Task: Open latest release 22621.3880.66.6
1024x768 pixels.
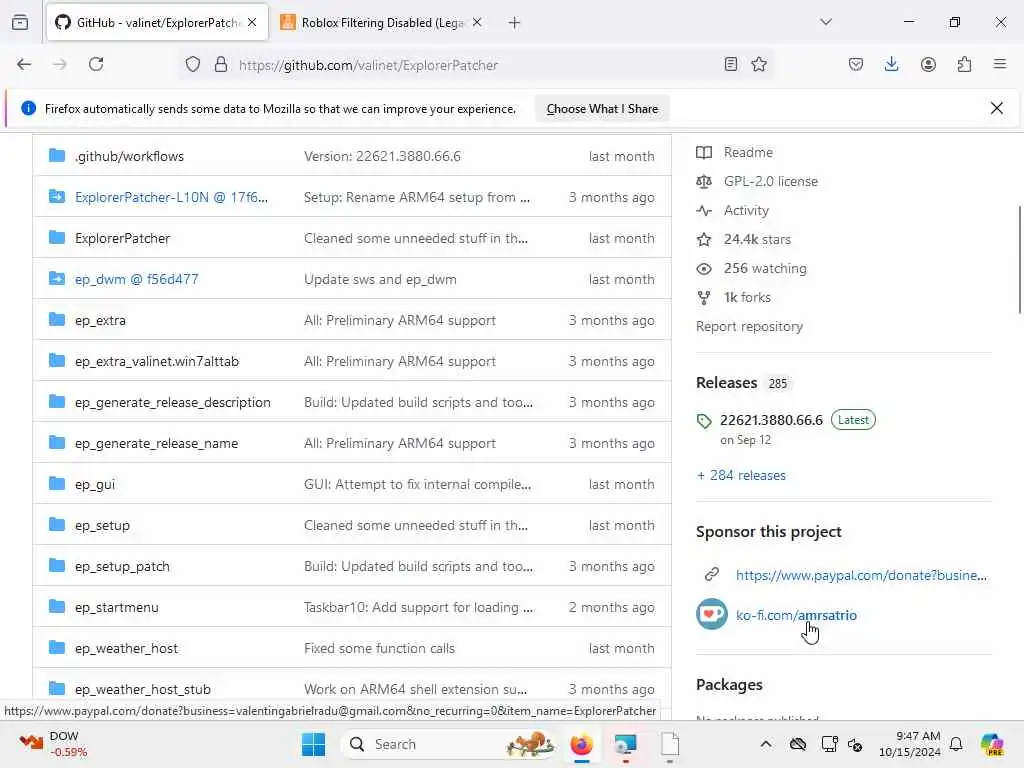Action: (x=771, y=420)
